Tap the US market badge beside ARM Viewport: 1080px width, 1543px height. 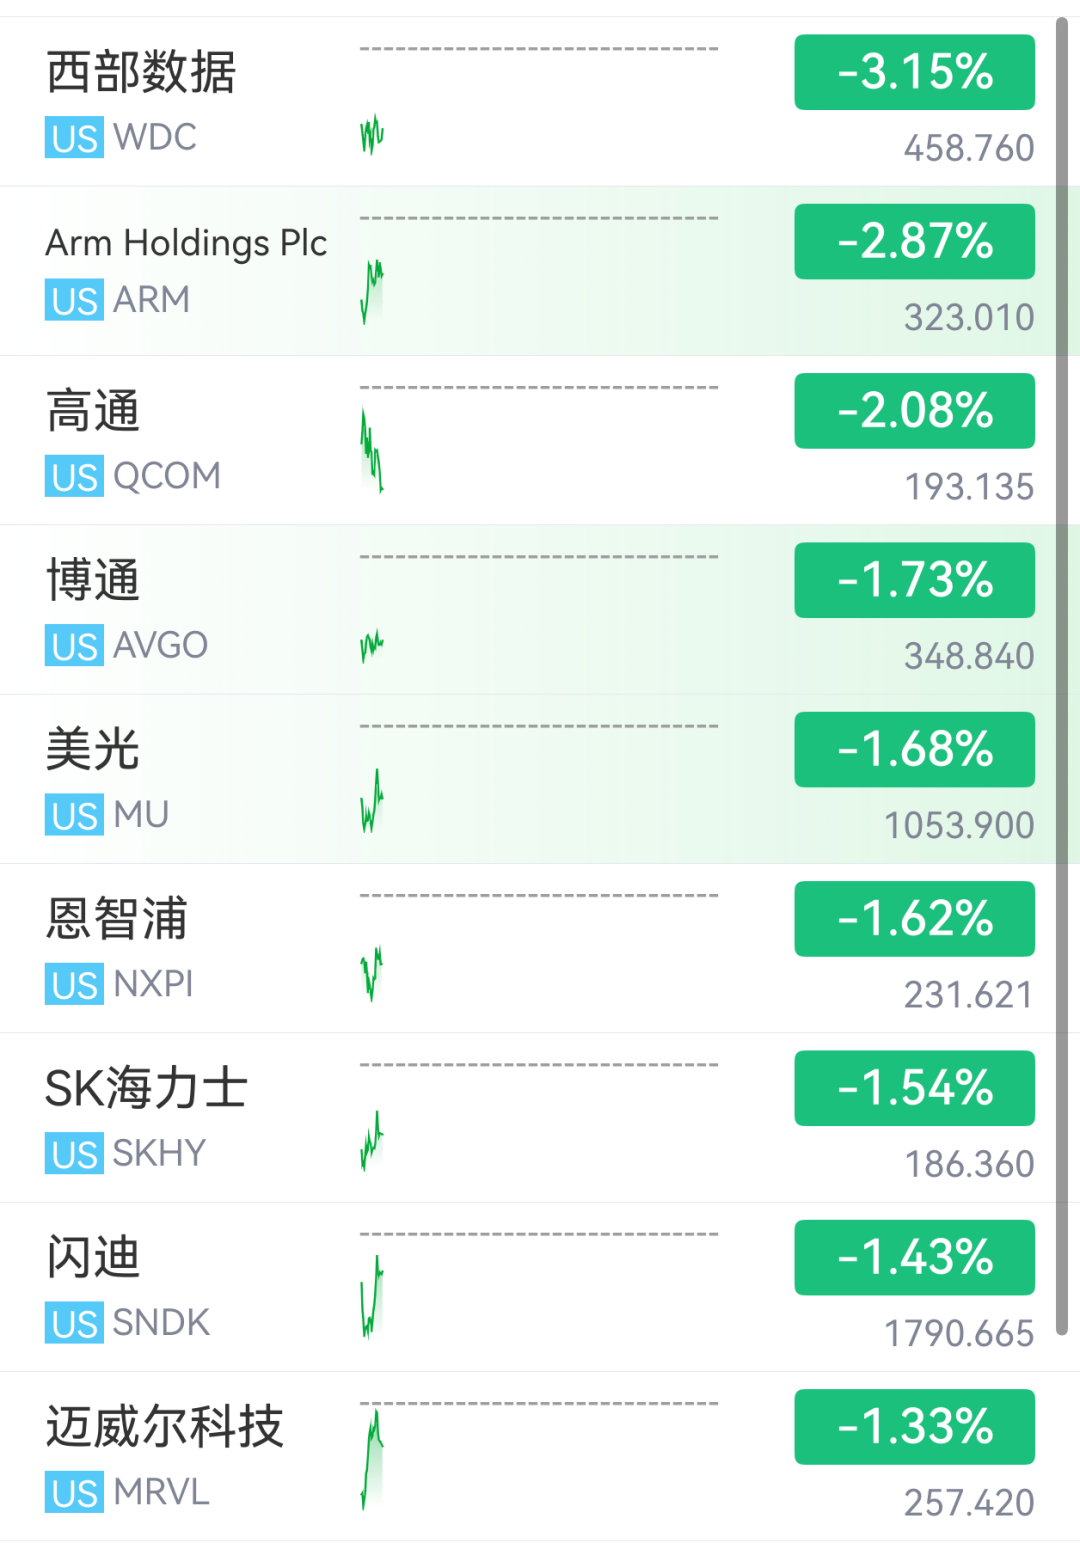[x=74, y=300]
